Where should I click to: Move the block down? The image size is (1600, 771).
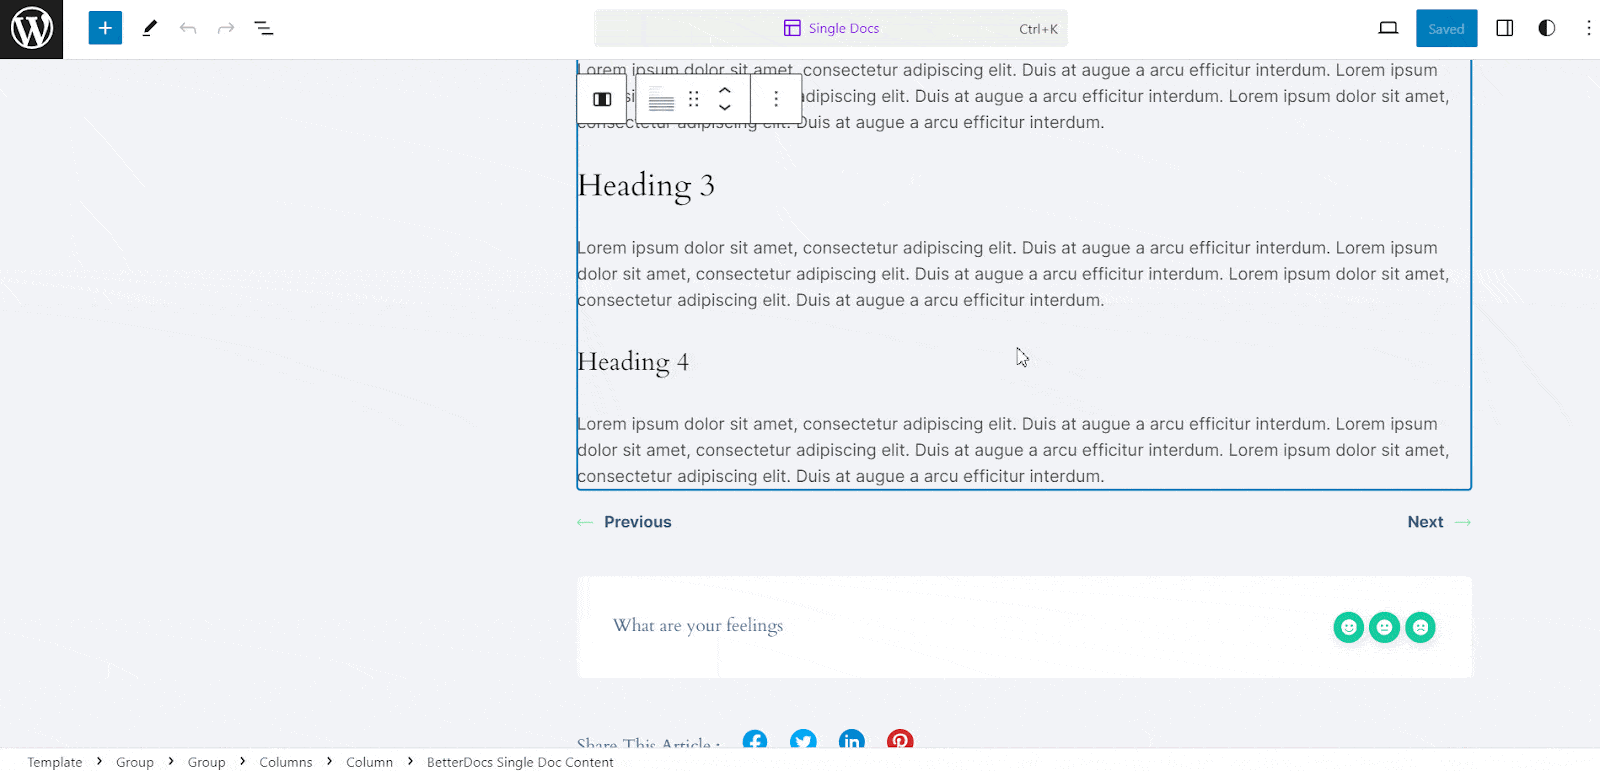[725, 108]
